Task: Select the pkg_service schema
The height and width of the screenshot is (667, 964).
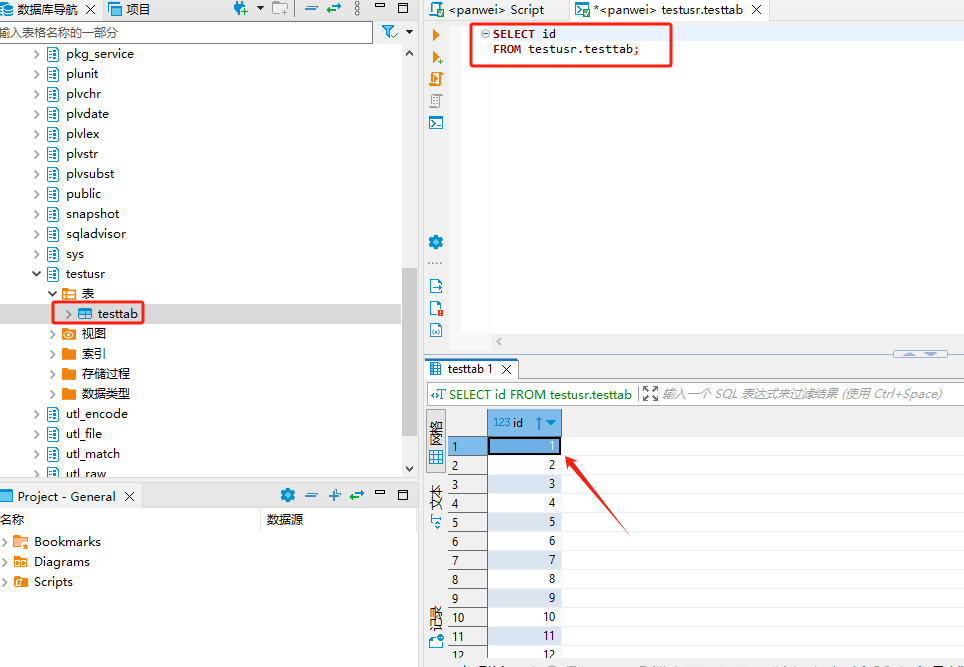Action: pyautogui.click(x=100, y=54)
